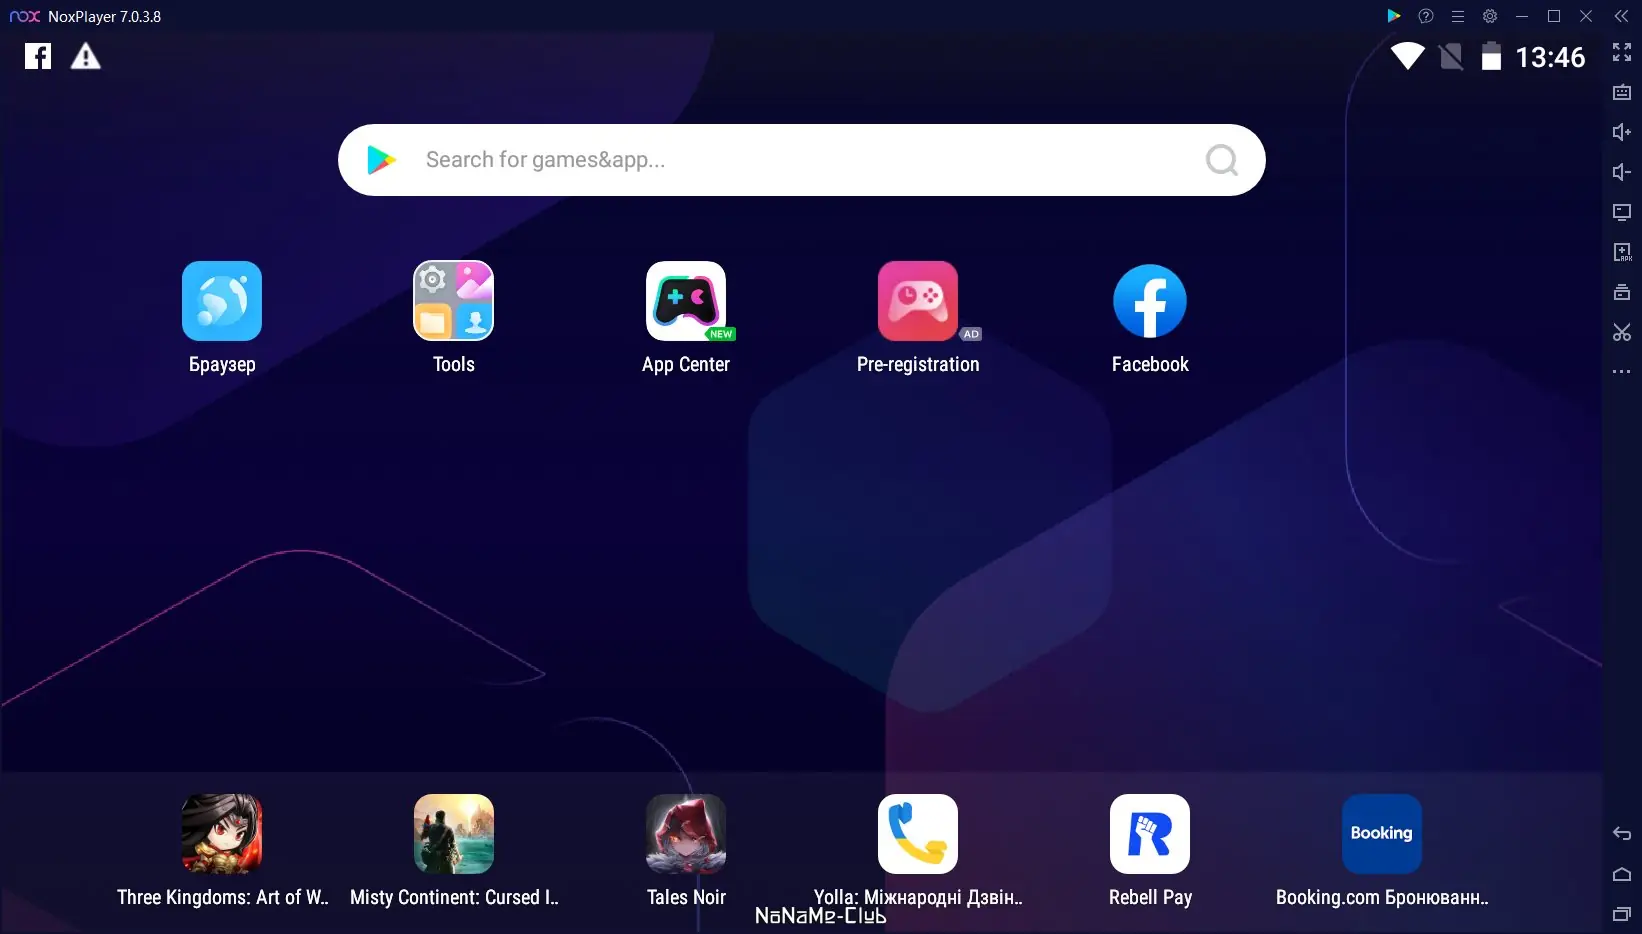Launch the Facebook app
Viewport: 1642px width, 934px height.
coord(1150,301)
